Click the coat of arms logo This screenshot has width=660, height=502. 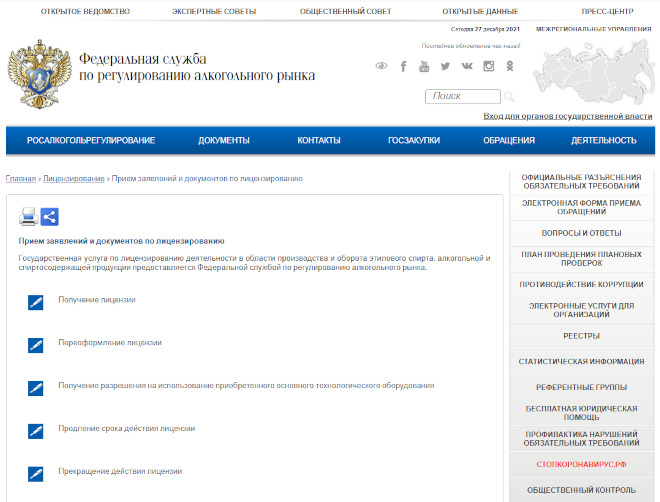[x=40, y=74]
